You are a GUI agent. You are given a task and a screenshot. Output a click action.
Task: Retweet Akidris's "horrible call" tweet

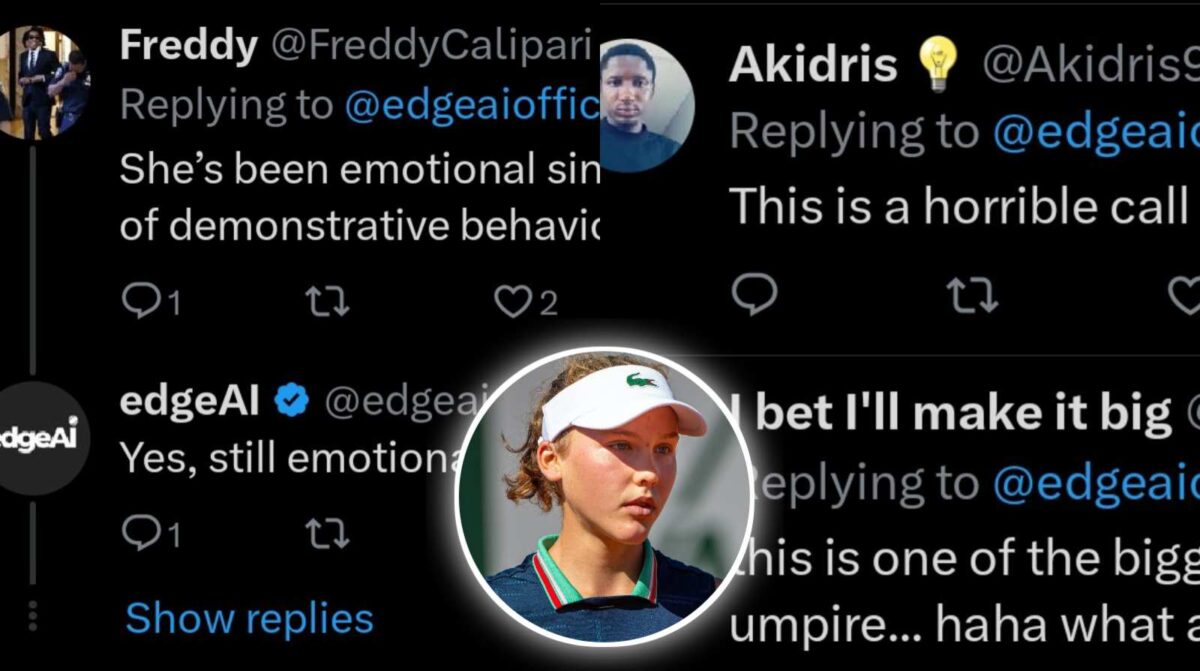click(x=972, y=295)
